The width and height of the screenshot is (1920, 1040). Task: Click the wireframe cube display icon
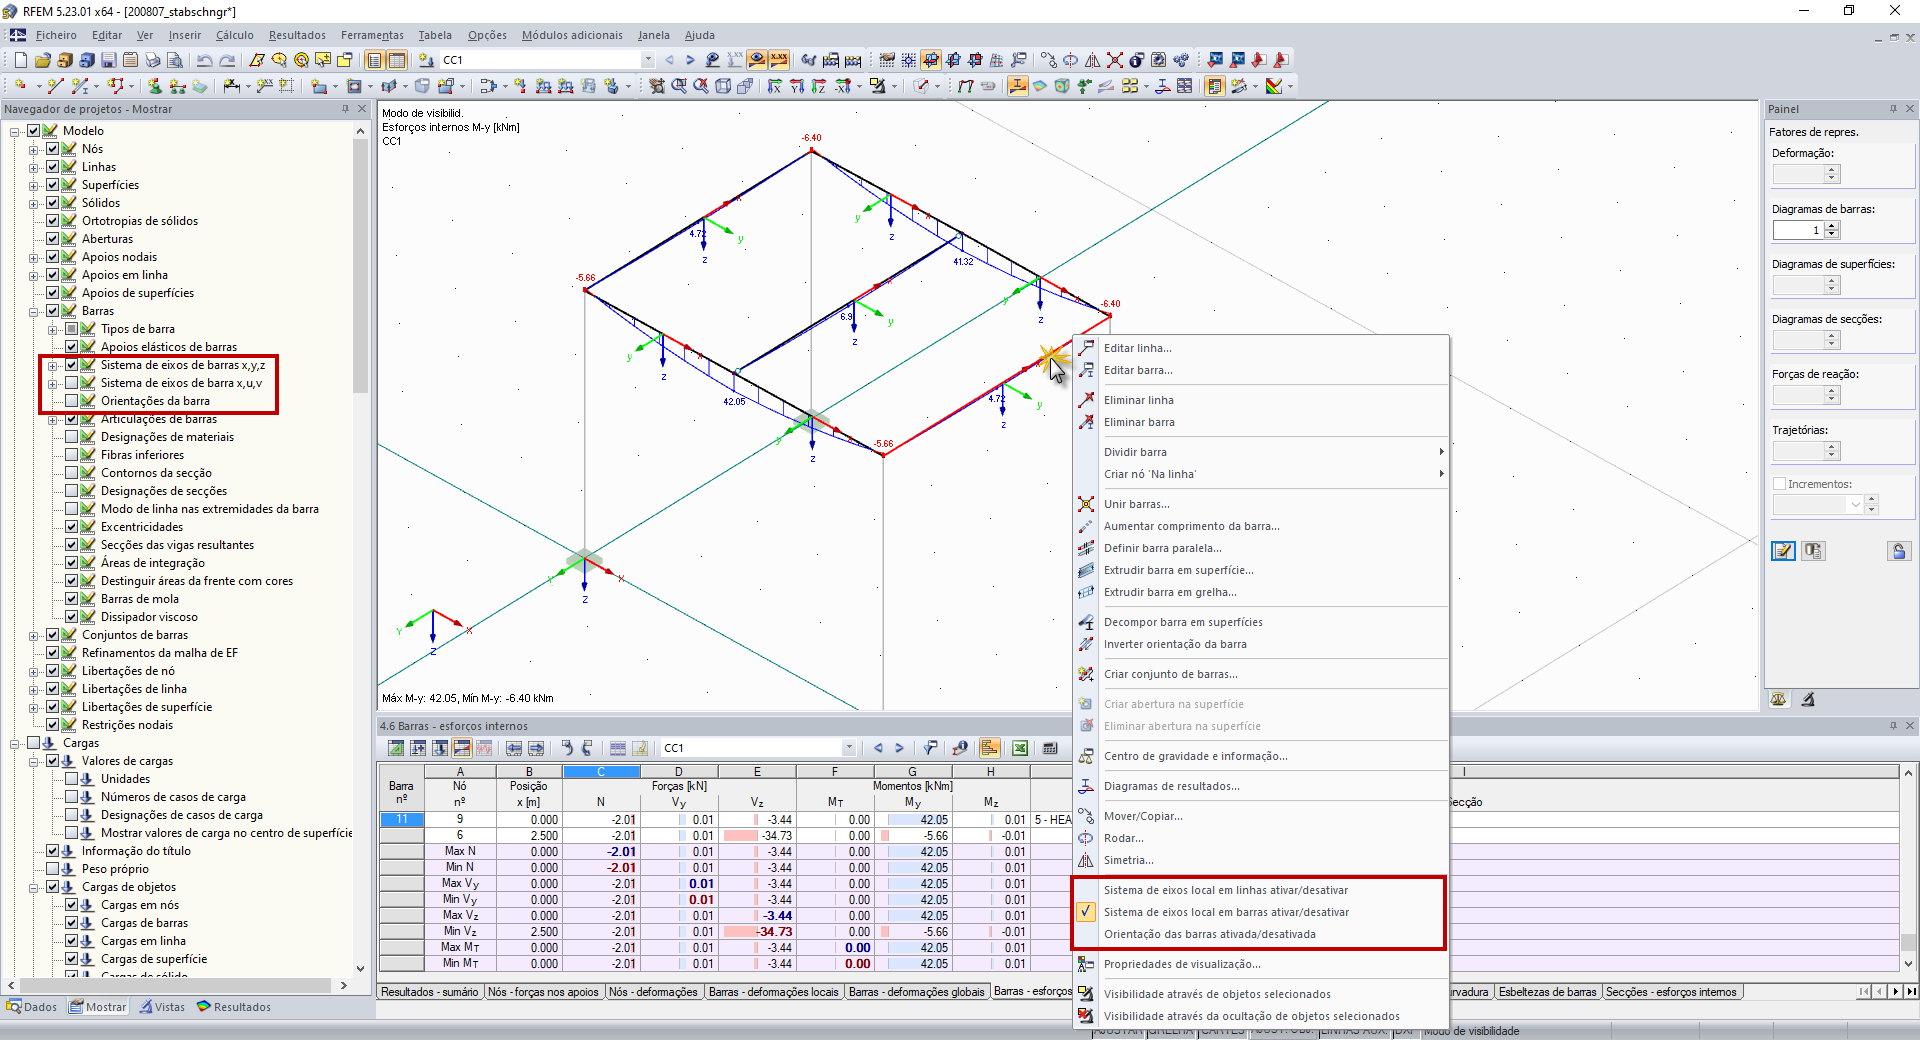click(723, 87)
